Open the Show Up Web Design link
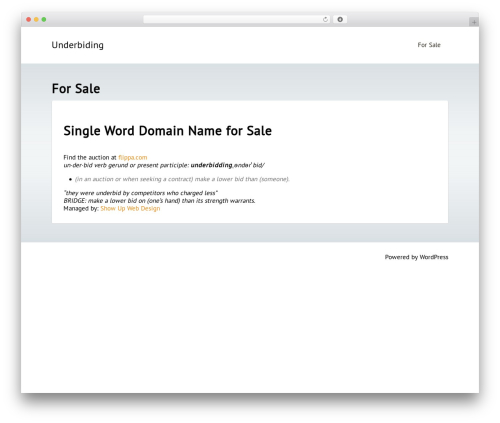500x423 pixels. tap(130, 208)
